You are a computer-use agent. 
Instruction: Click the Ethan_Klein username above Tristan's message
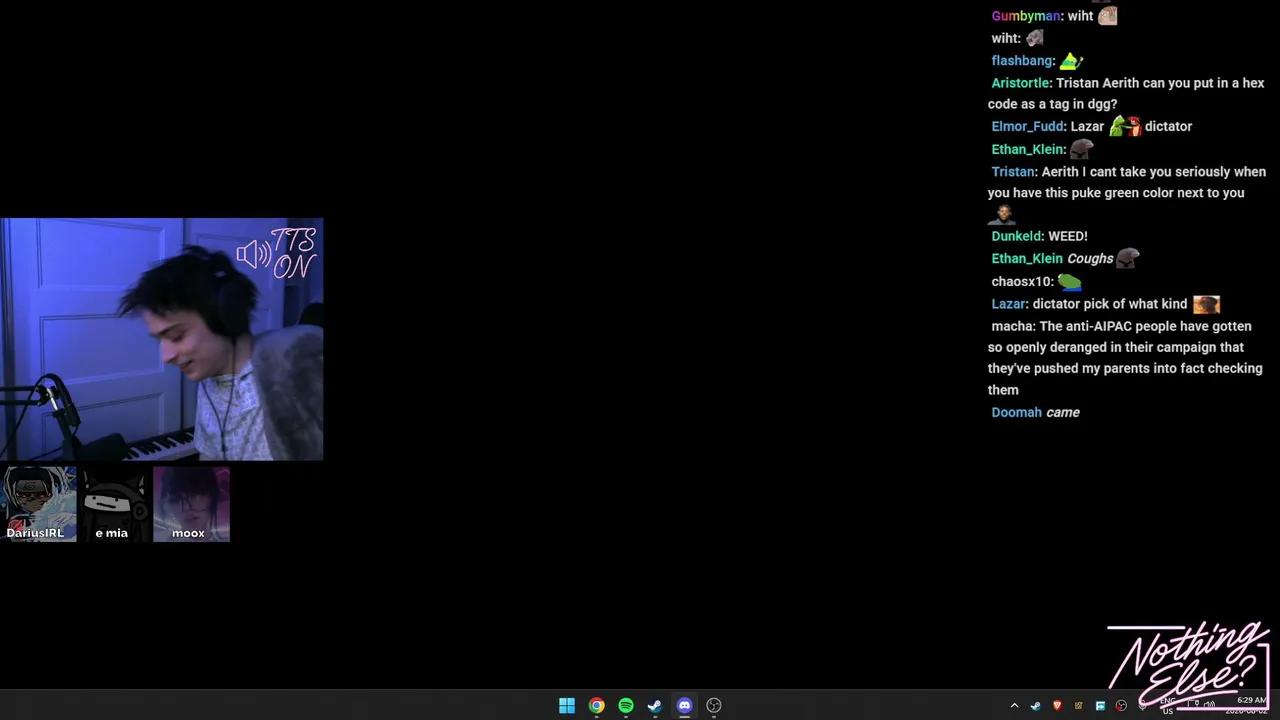(1027, 149)
